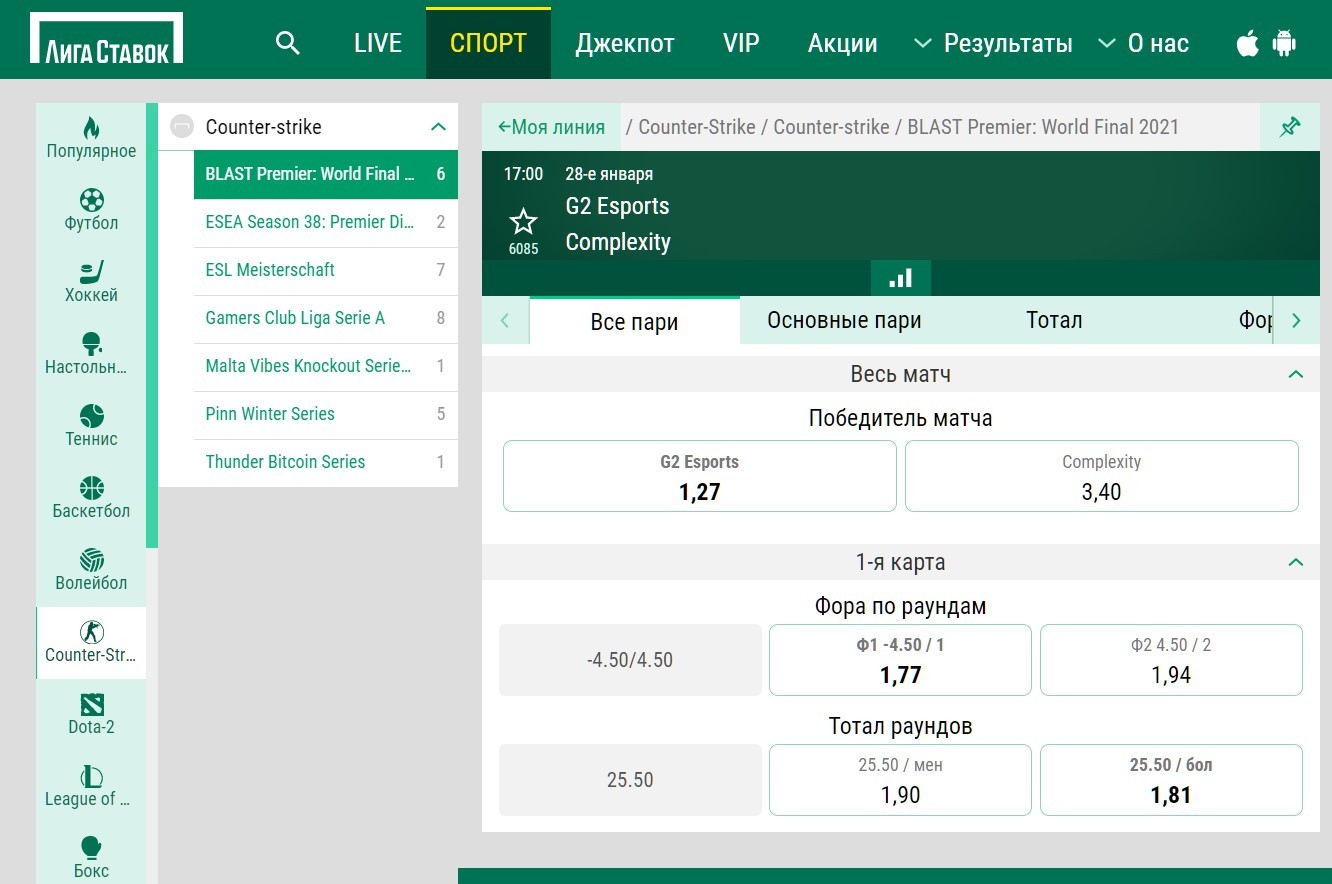Click the -4.50/4.50 handicap value cell
1332x884 pixels.
point(630,660)
